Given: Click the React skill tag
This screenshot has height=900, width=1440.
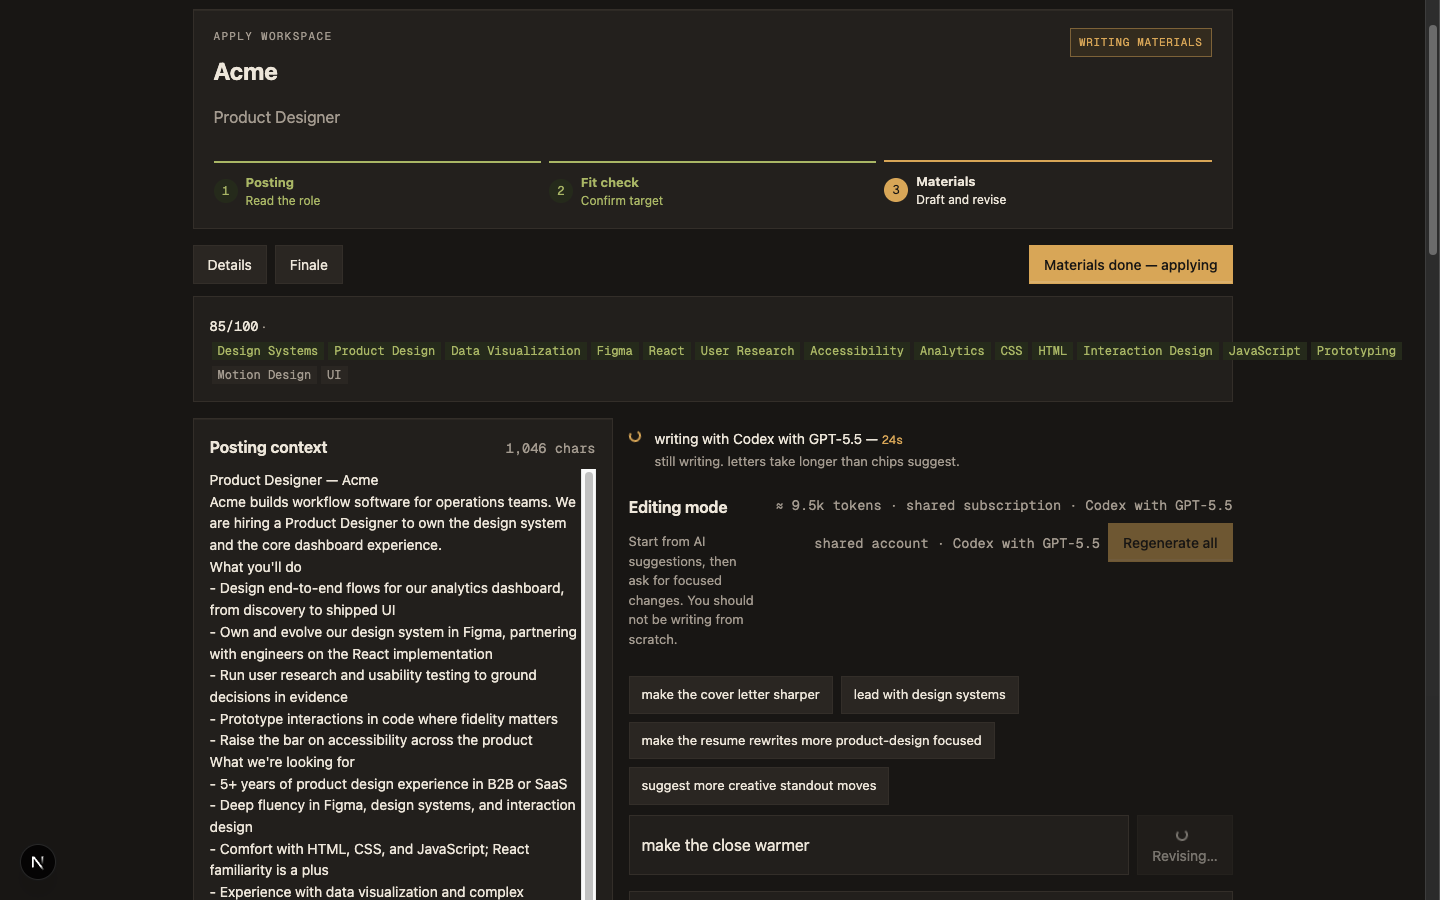Looking at the screenshot, I should click(667, 351).
